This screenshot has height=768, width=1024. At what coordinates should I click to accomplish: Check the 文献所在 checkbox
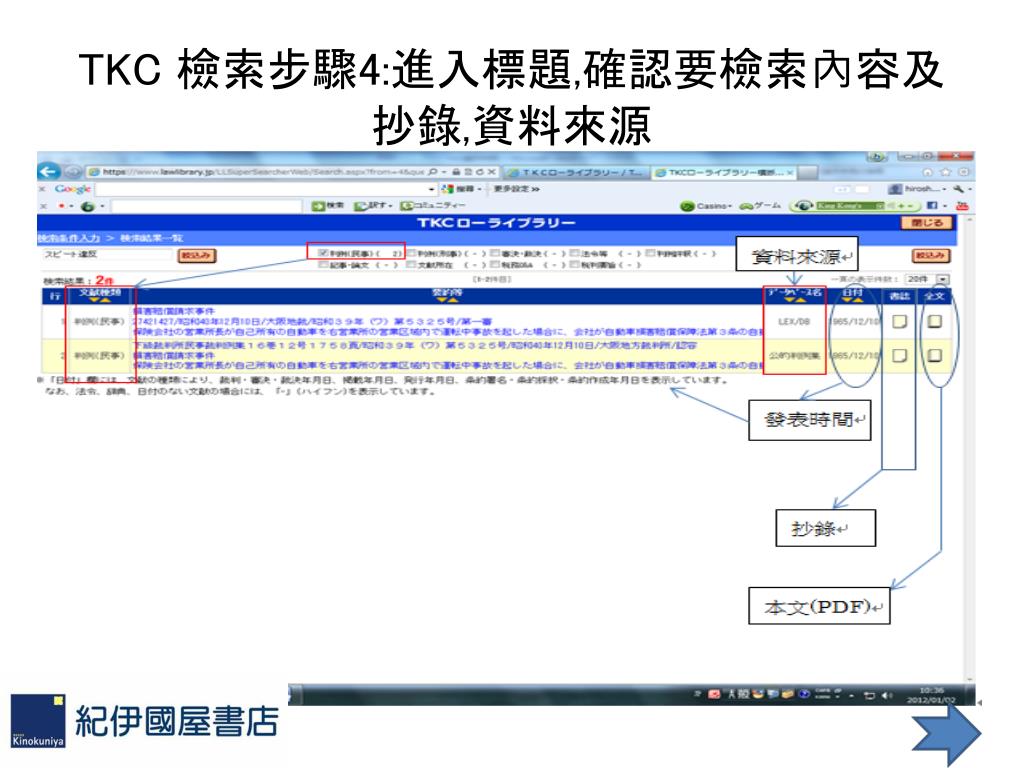pyautogui.click(x=411, y=264)
